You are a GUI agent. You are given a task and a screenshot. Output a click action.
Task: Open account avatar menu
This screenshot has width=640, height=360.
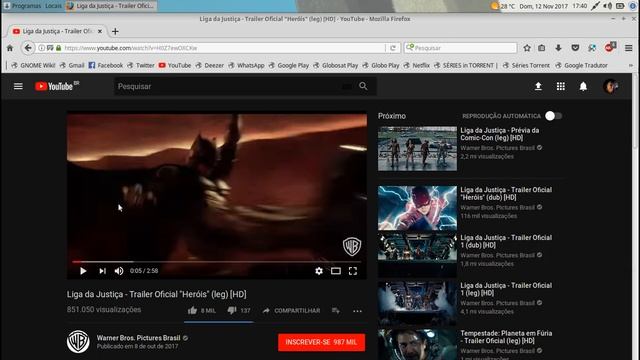[610, 86]
